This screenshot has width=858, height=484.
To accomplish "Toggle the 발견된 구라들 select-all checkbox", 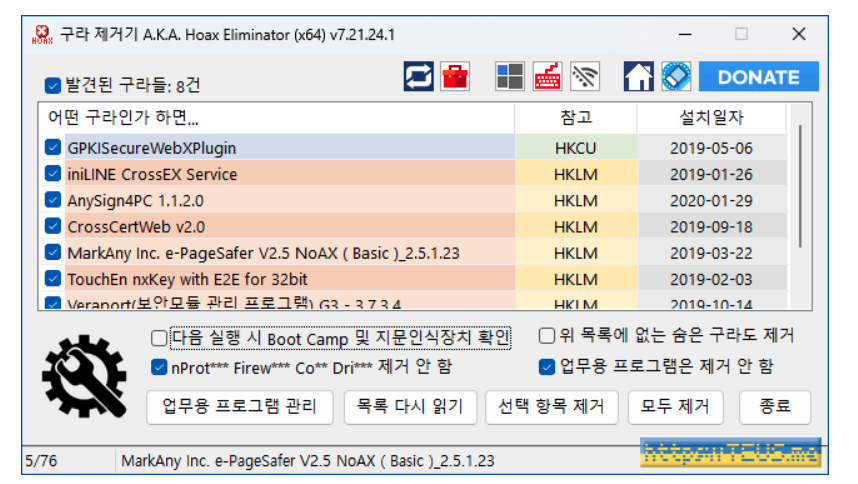I will point(53,85).
